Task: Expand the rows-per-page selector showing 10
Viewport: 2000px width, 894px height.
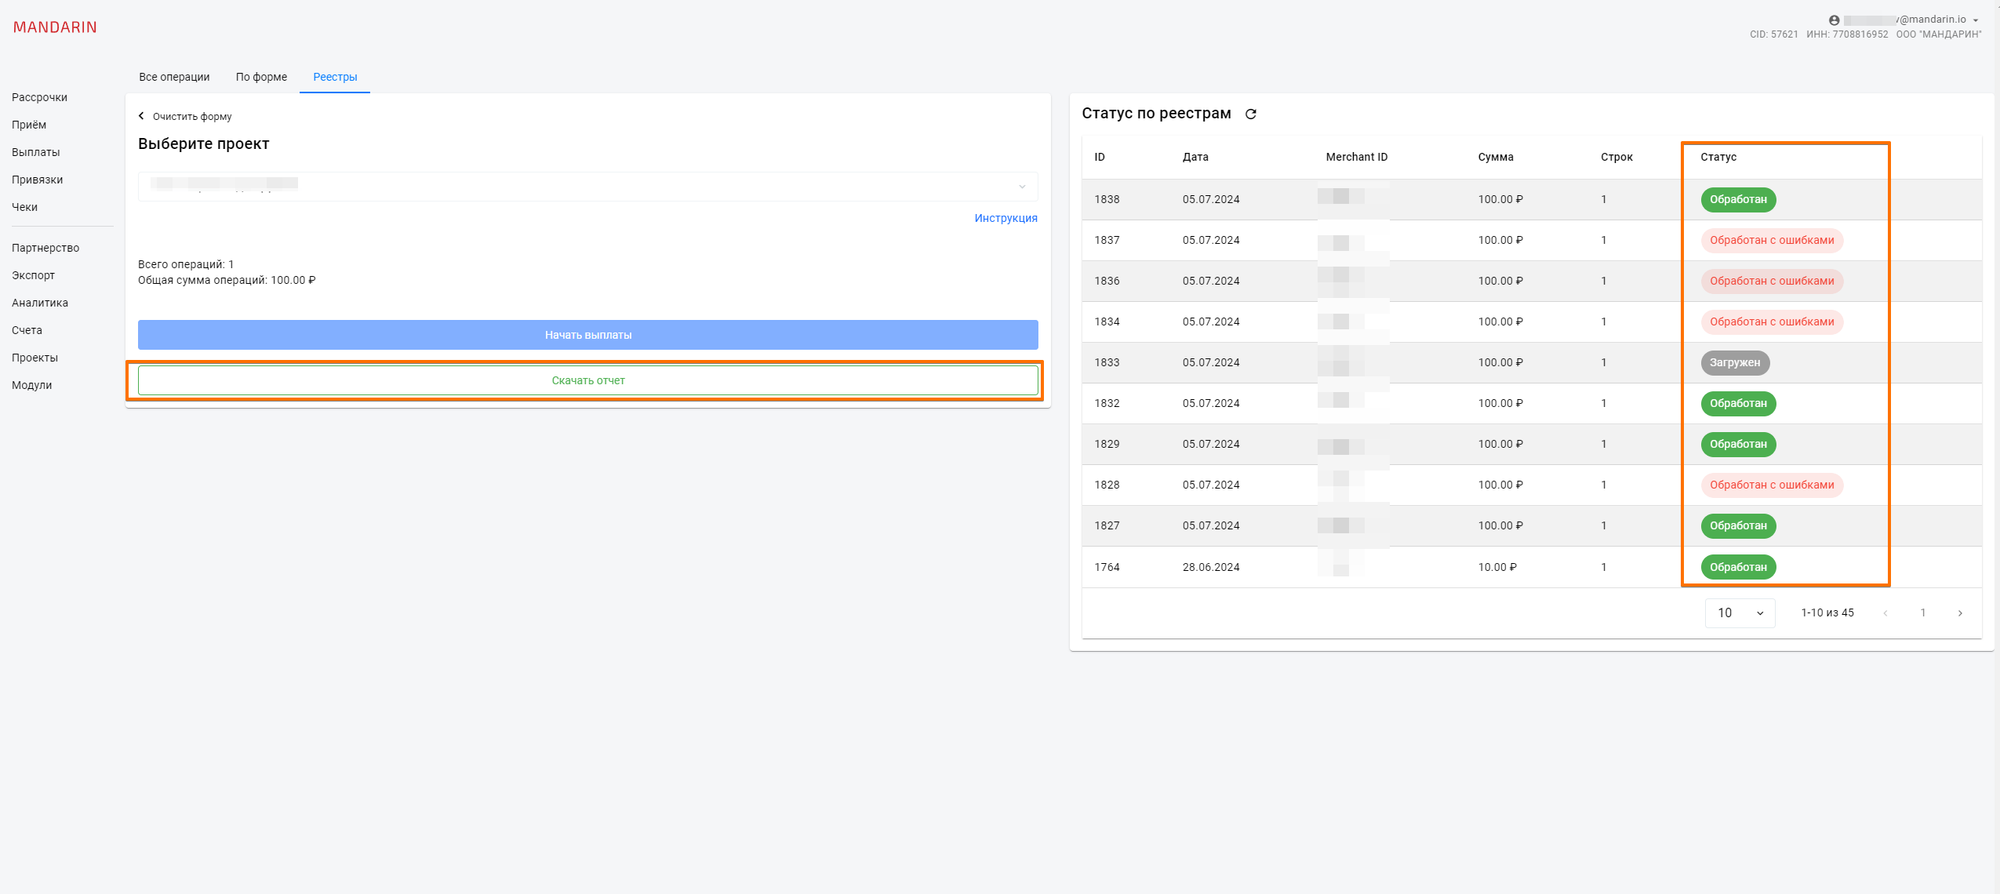Action: pyautogui.click(x=1739, y=613)
